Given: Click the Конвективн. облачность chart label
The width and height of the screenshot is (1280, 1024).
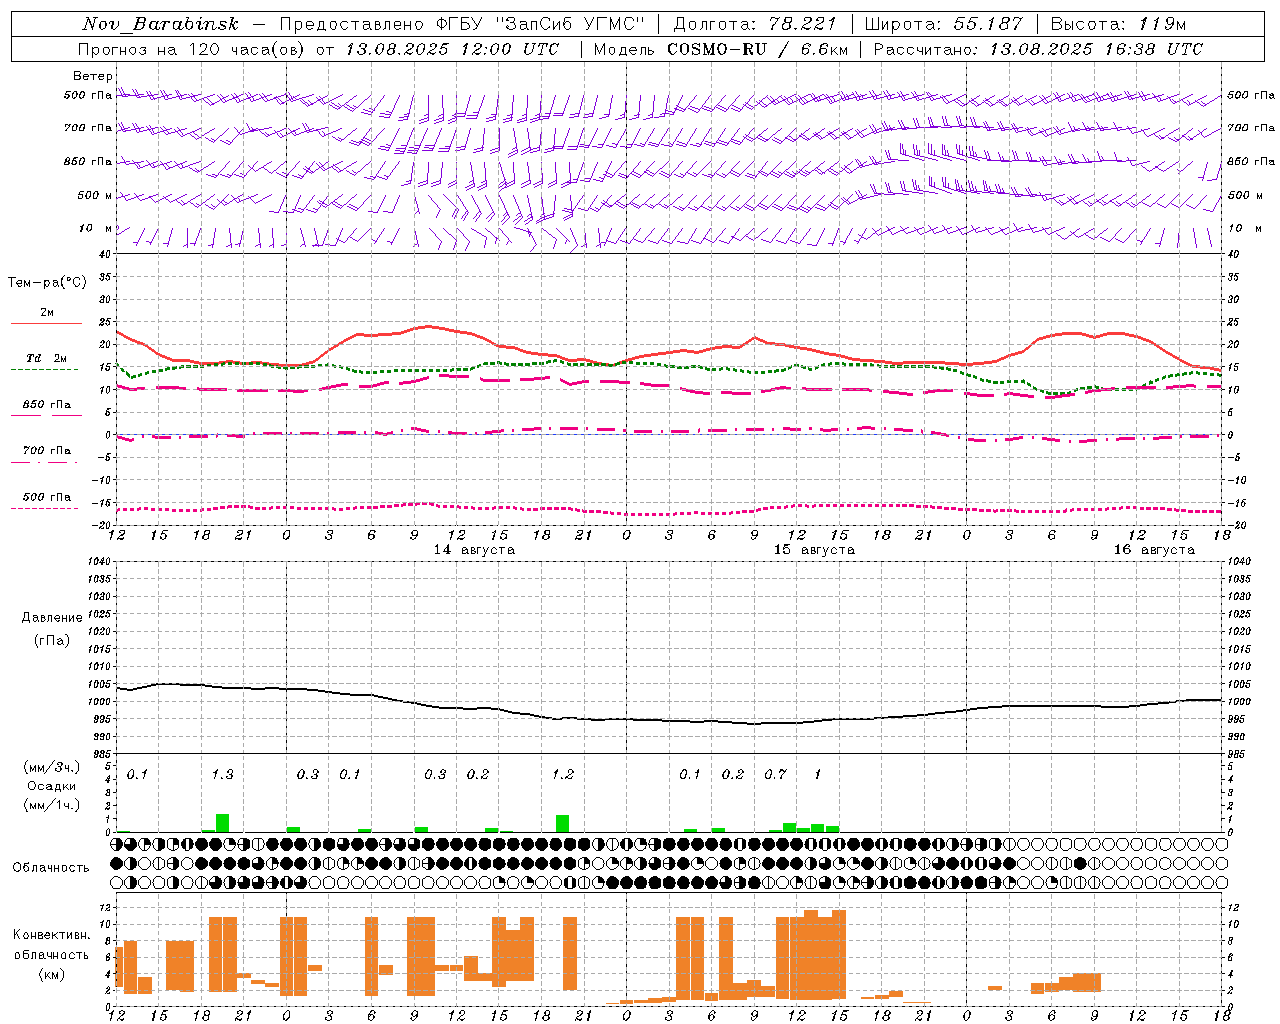Looking at the screenshot, I should [51, 954].
